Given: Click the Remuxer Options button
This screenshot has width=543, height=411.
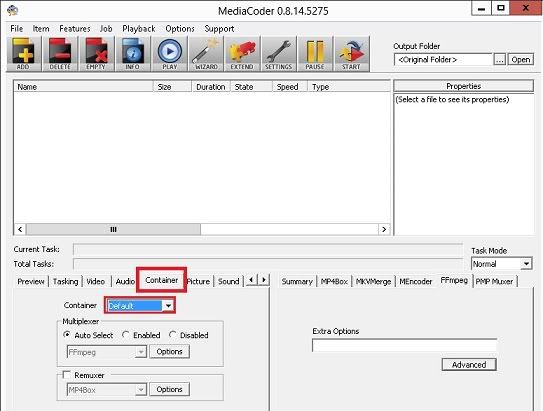Looking at the screenshot, I should (x=169, y=390).
